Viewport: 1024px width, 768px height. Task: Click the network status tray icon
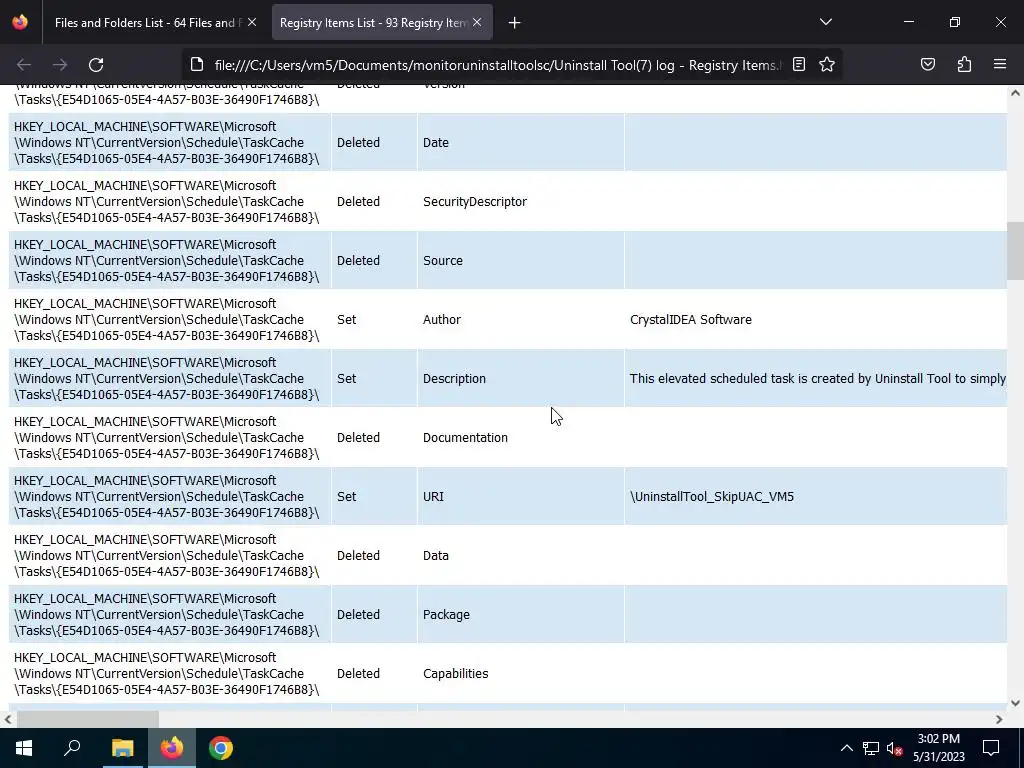point(871,748)
